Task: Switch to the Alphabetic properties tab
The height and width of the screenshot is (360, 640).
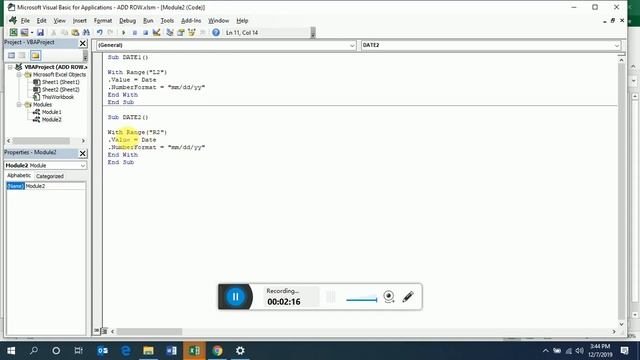Action: pos(19,176)
